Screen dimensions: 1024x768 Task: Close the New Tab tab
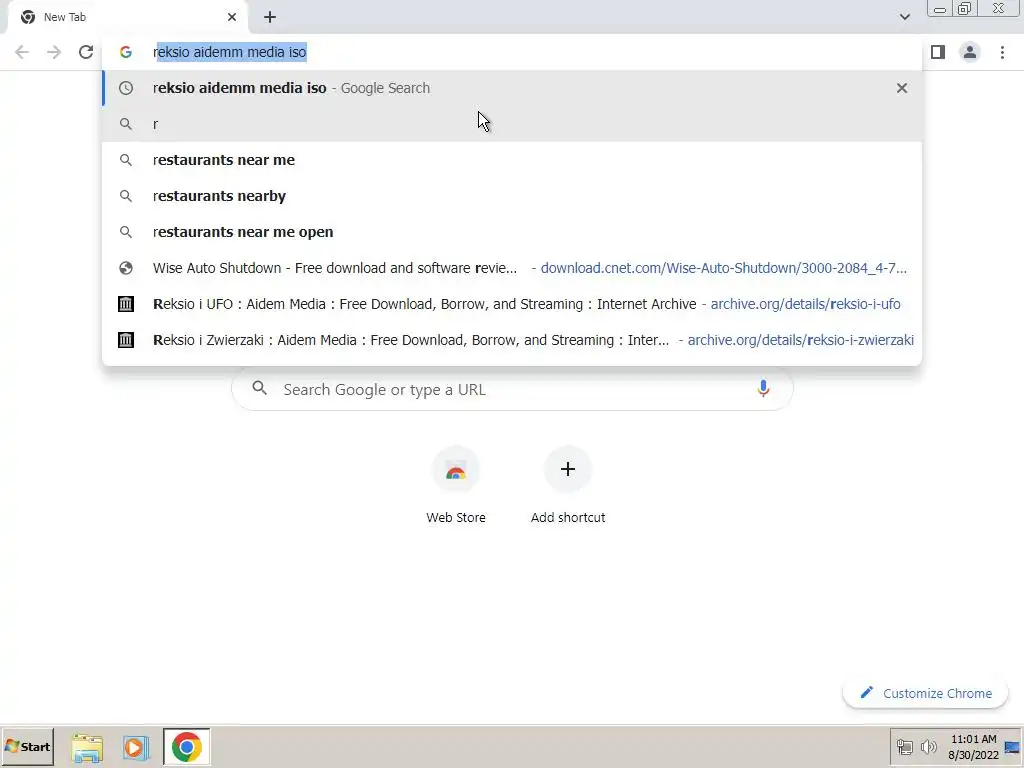point(232,17)
